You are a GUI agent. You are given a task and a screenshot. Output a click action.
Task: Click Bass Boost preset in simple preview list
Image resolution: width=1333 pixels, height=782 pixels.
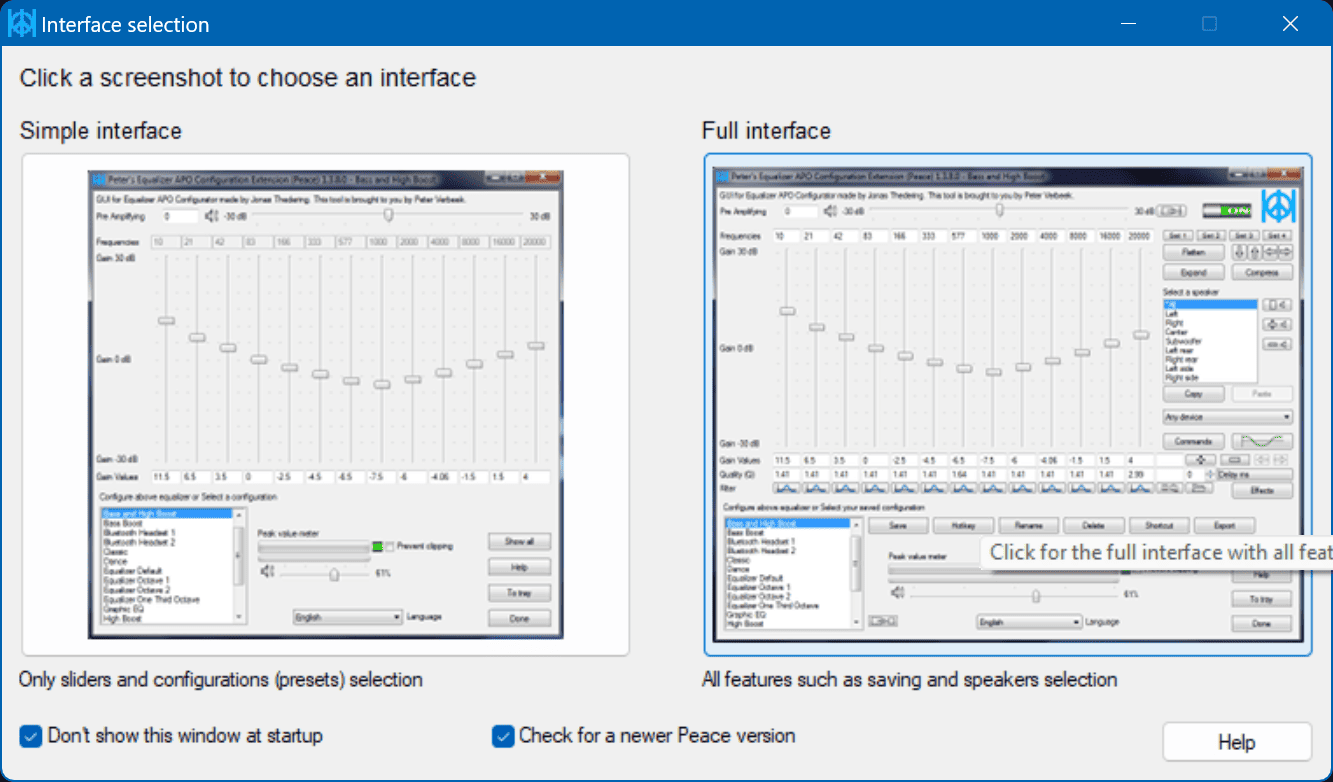[124, 523]
